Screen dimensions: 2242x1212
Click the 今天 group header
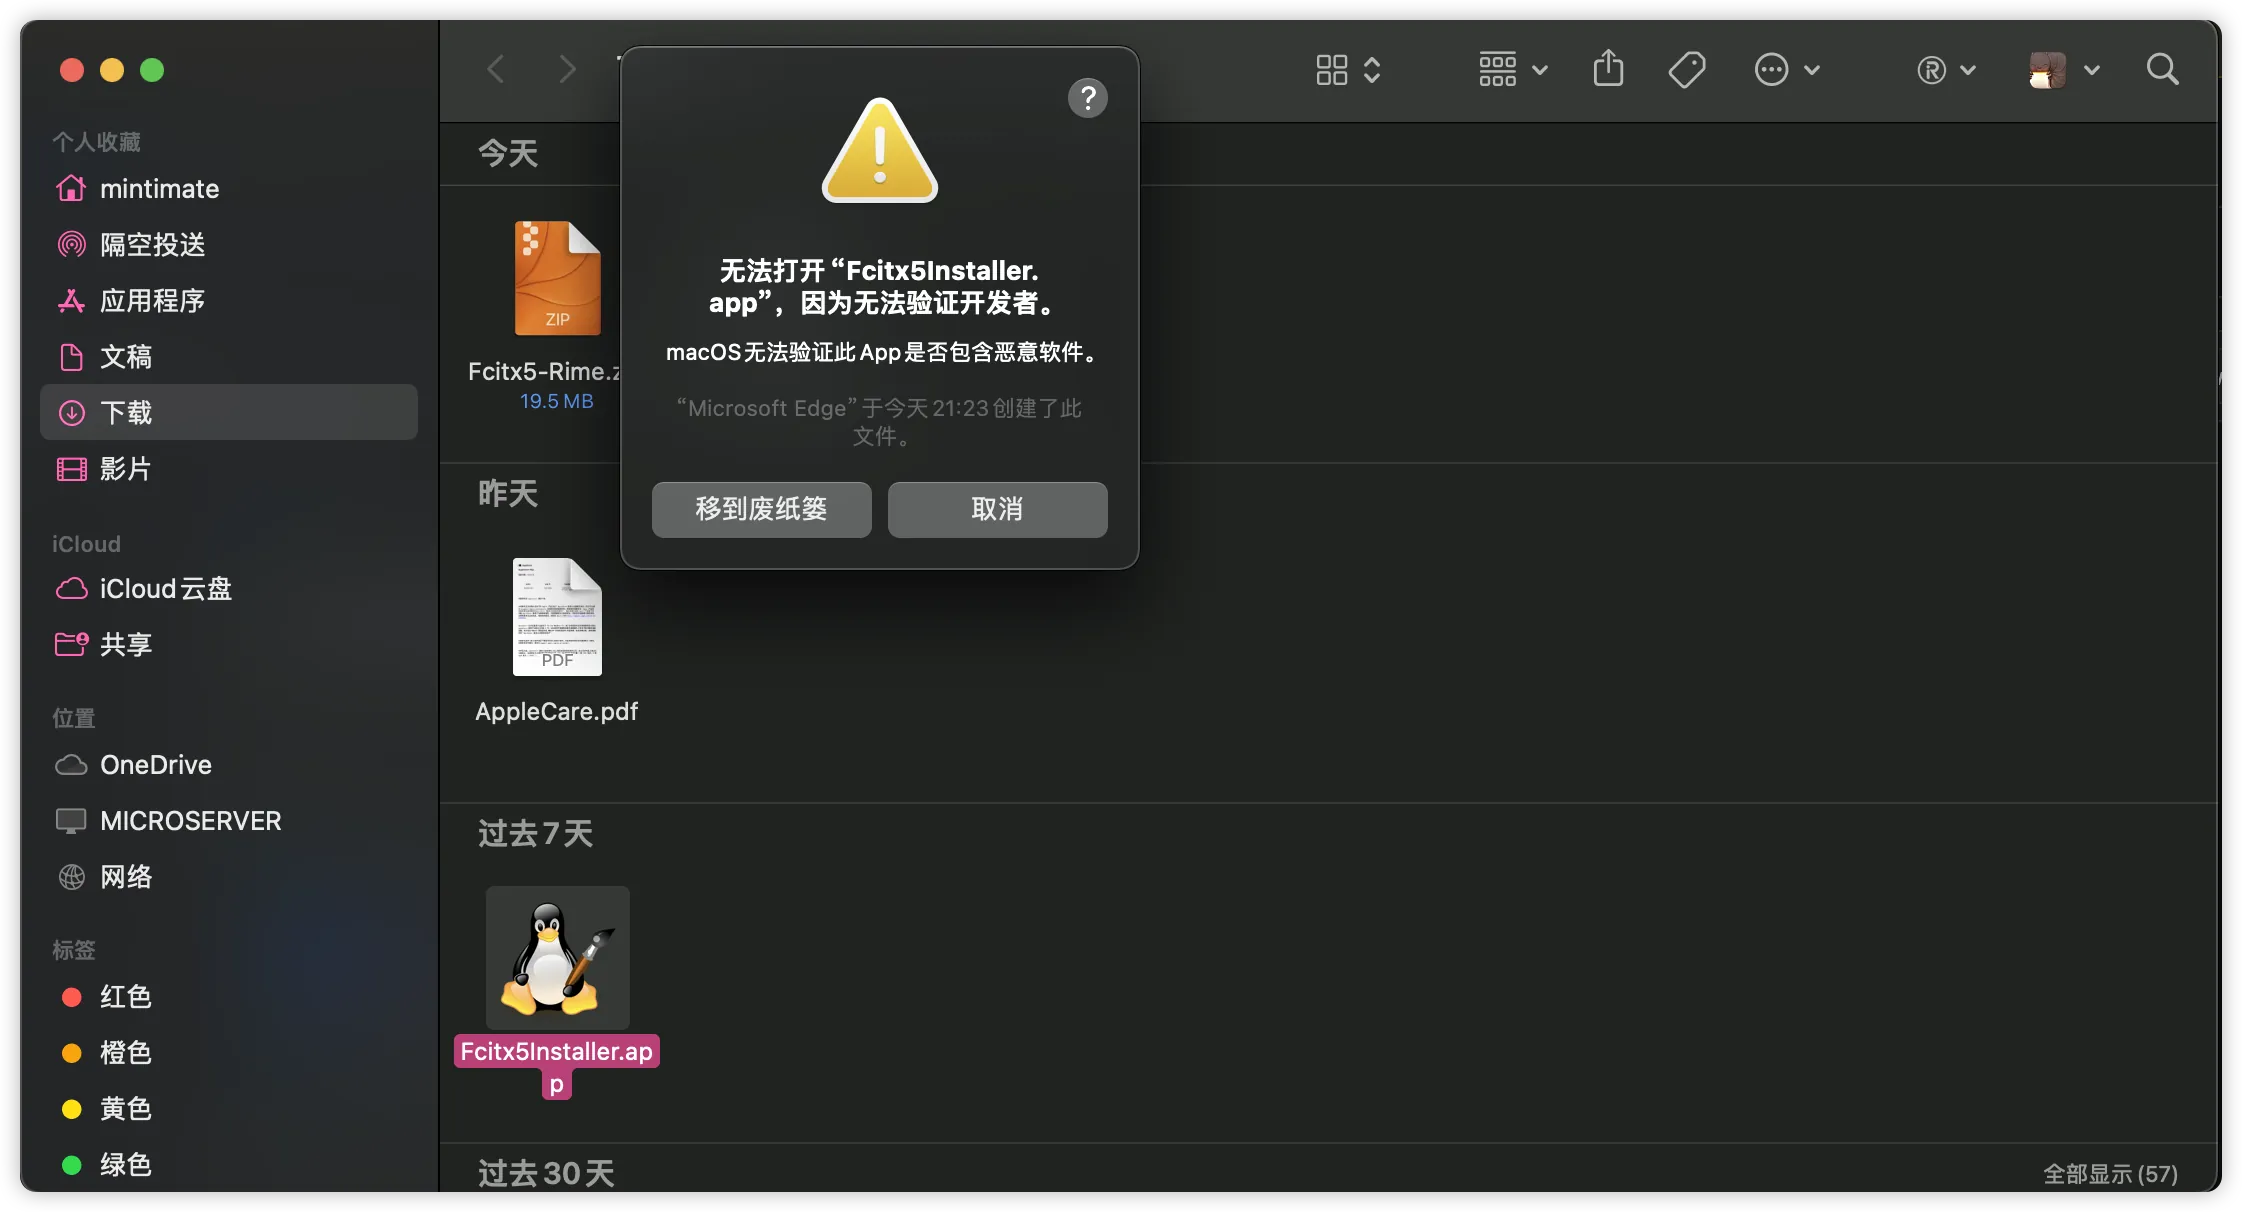tap(508, 153)
